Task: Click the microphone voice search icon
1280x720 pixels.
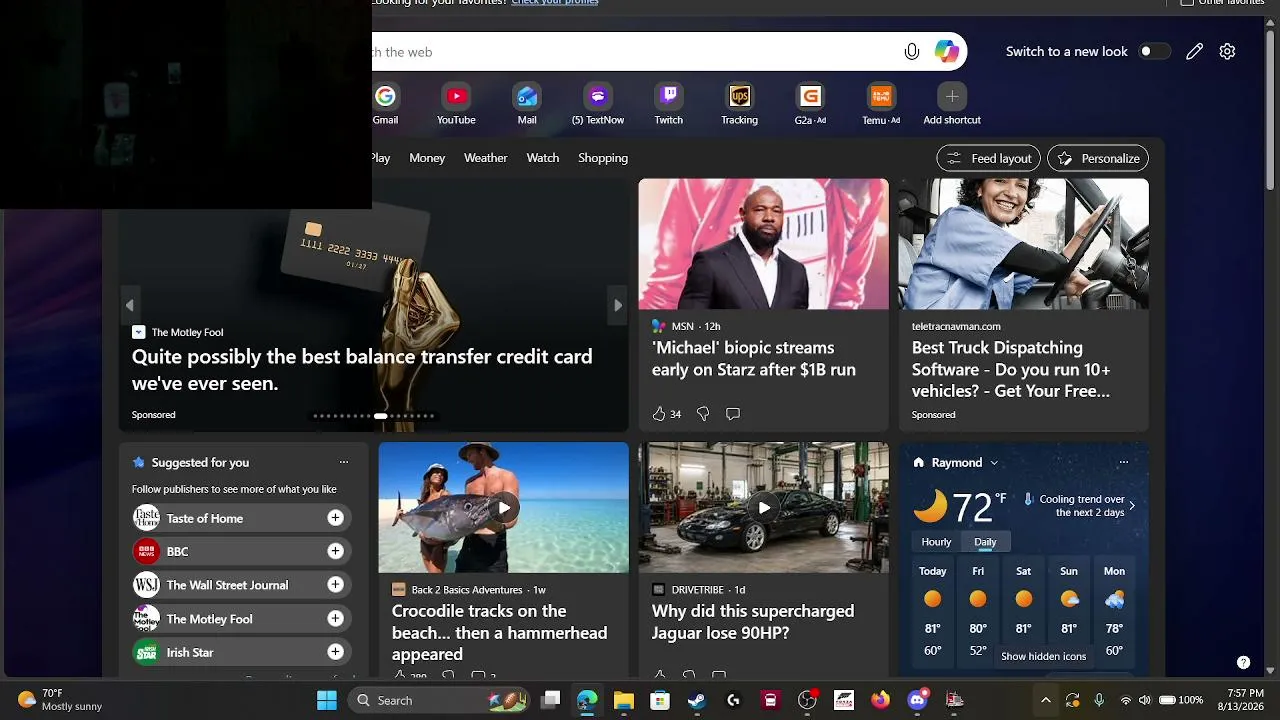Action: pos(911,52)
